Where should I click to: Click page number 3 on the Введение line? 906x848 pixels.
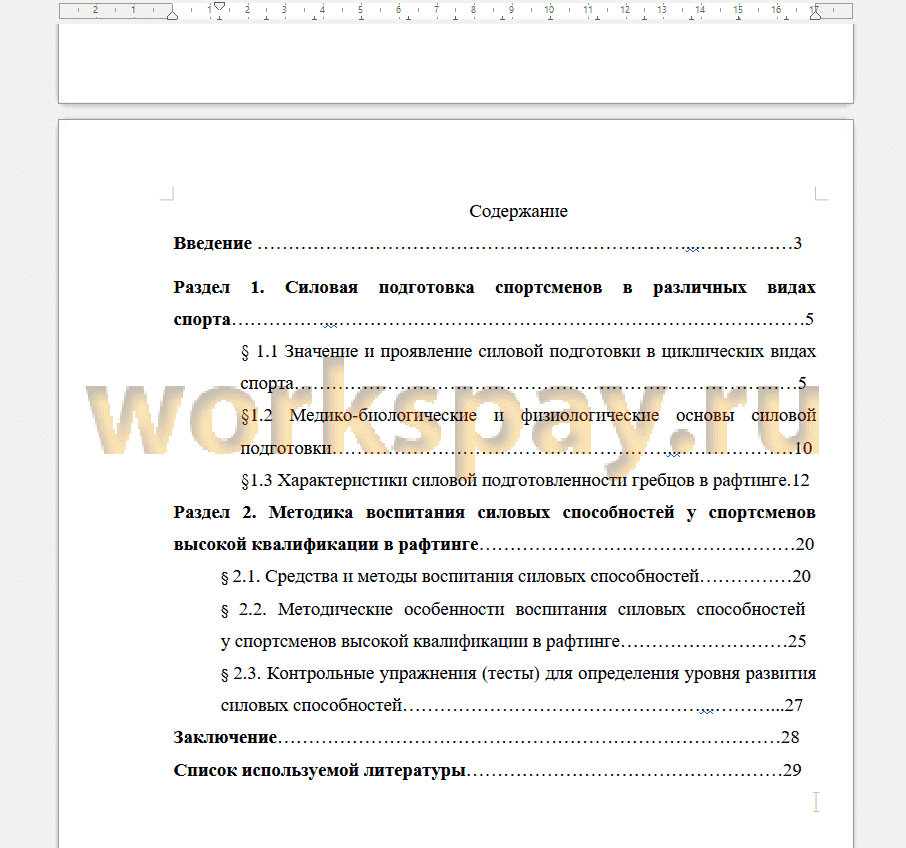click(x=797, y=243)
